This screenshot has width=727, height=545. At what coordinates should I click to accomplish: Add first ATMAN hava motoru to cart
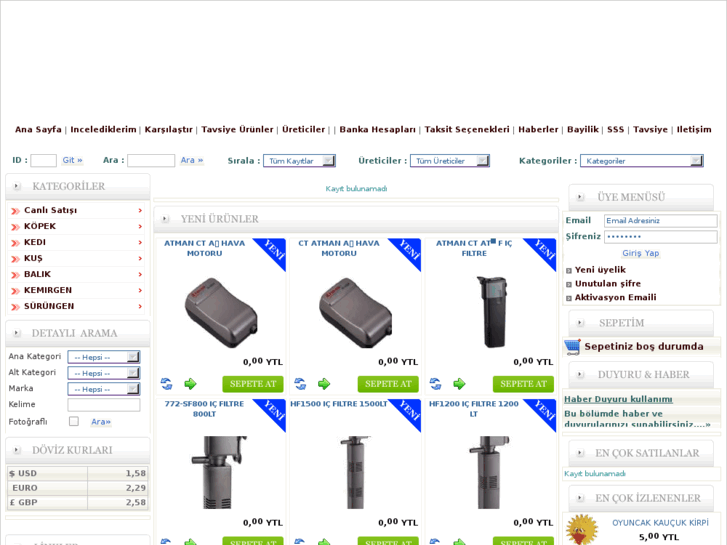coord(253,384)
